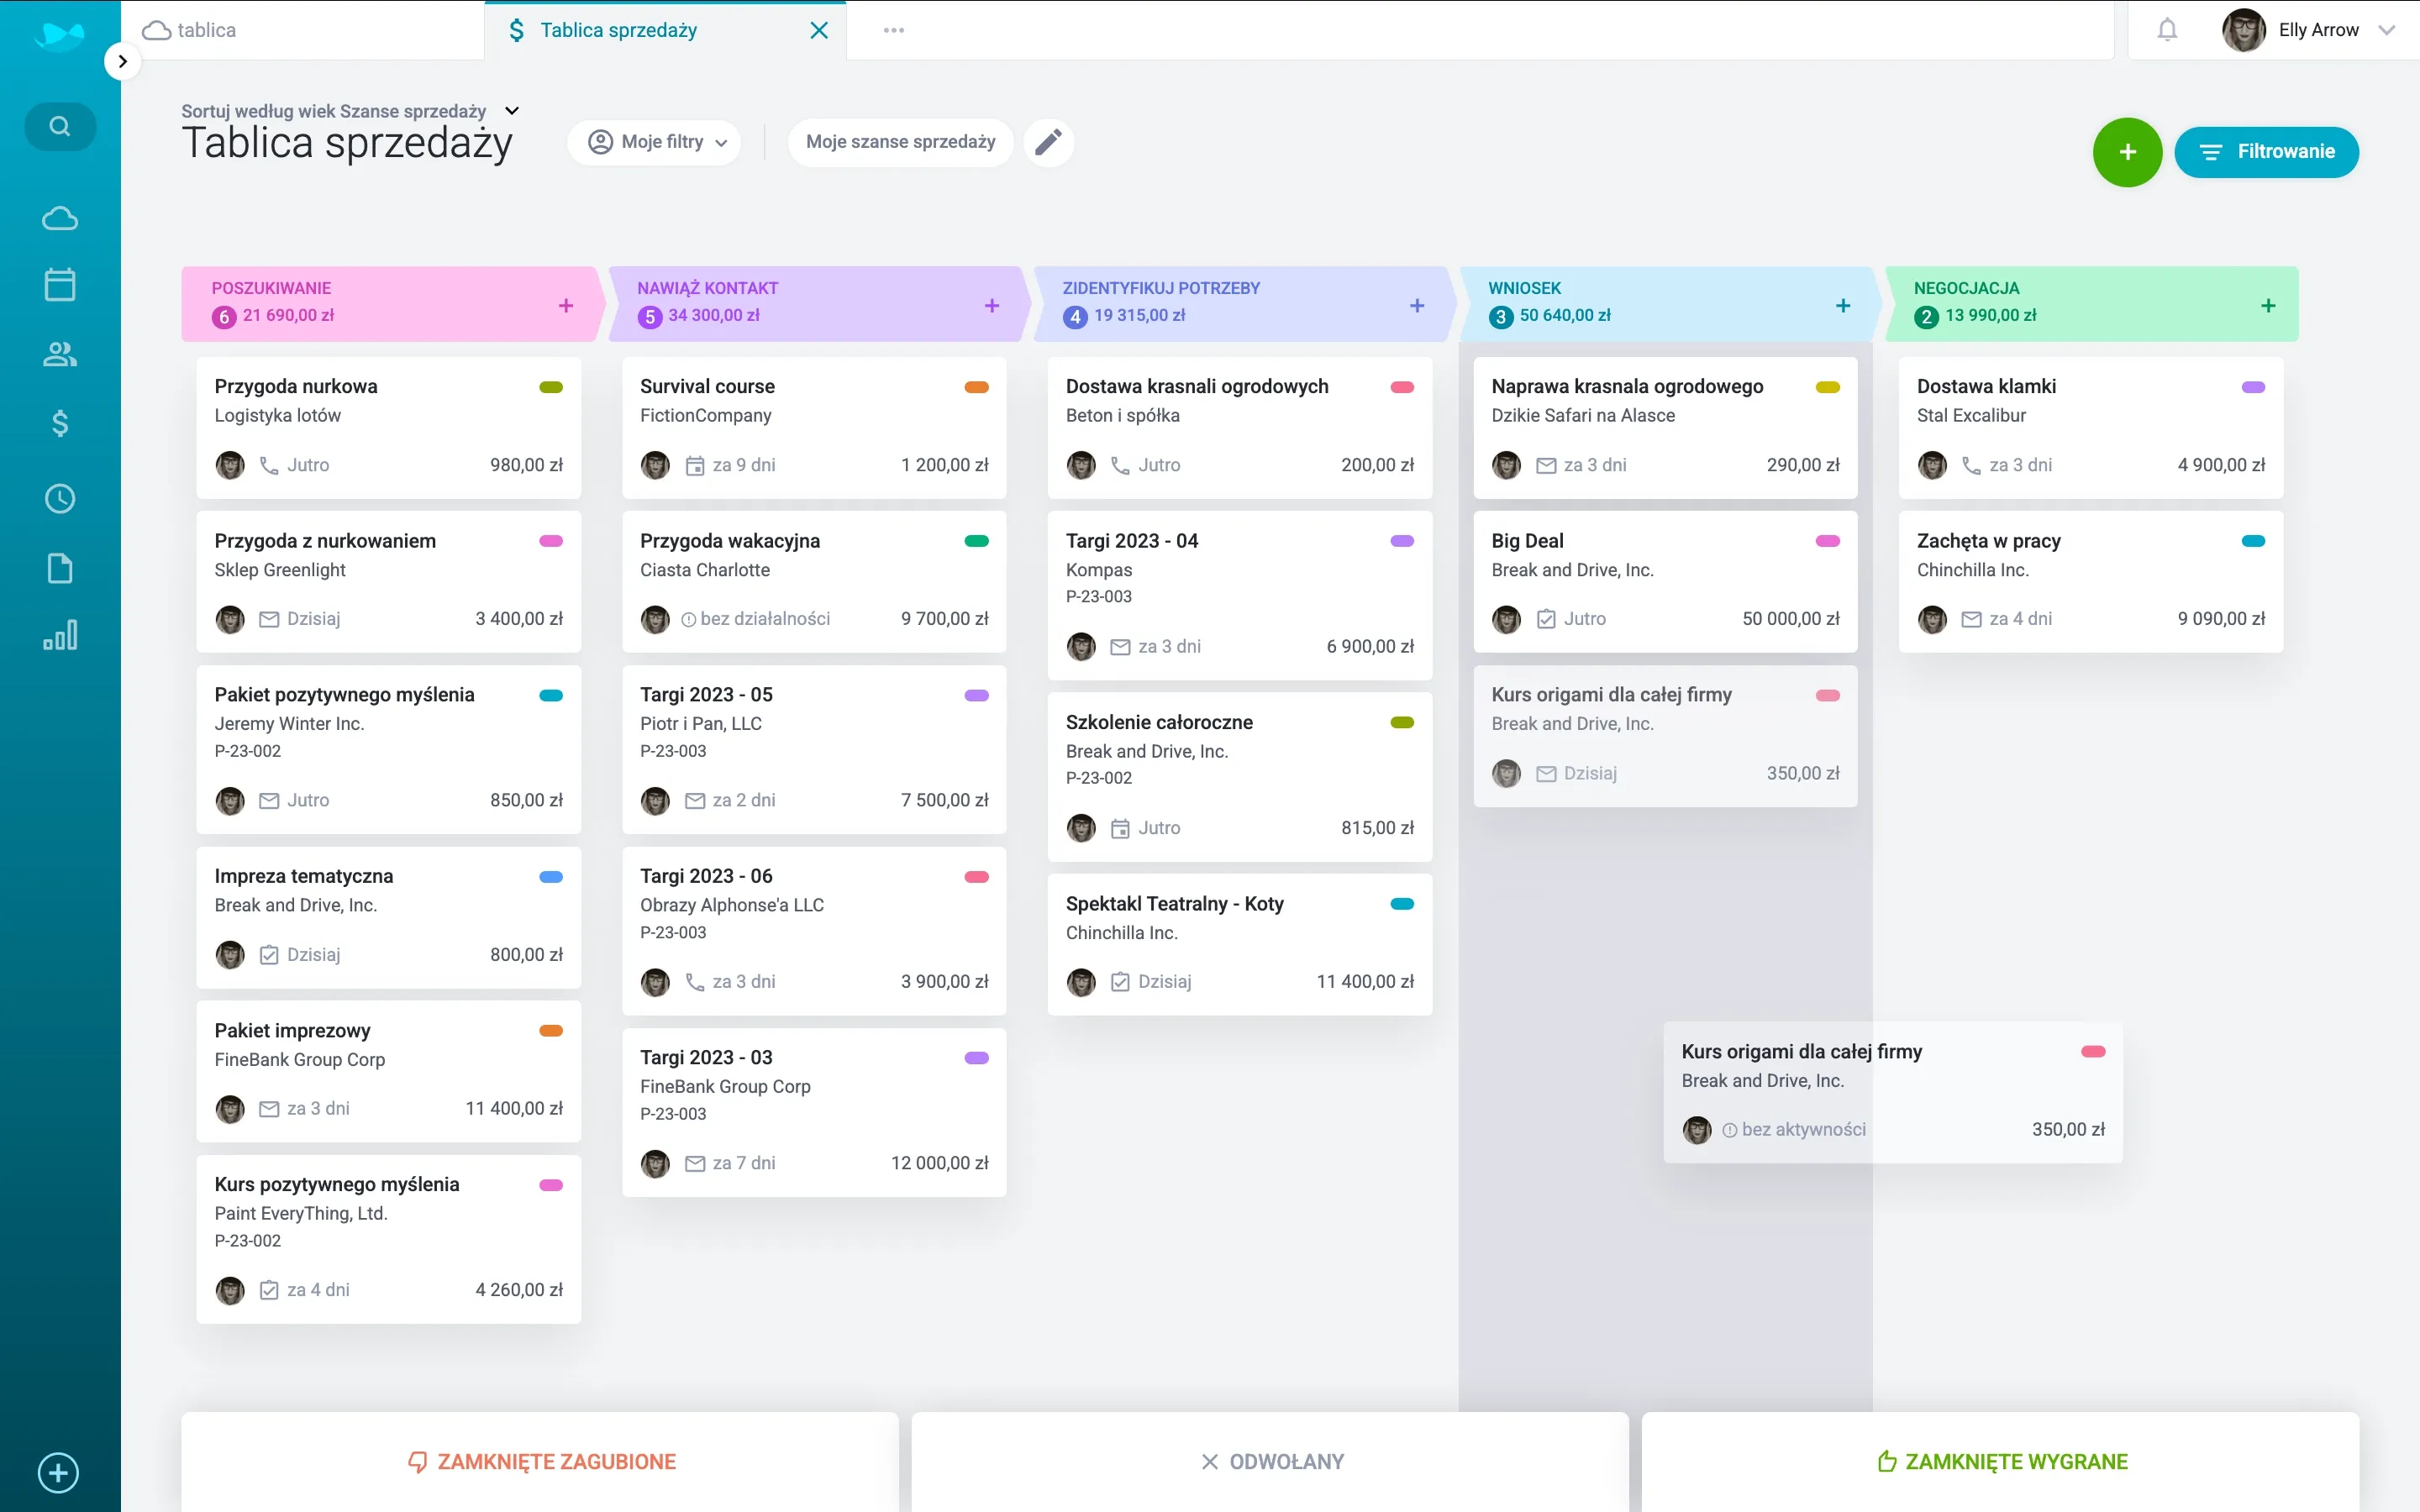Collapse the sidebar with the arrow toggle

(x=123, y=61)
